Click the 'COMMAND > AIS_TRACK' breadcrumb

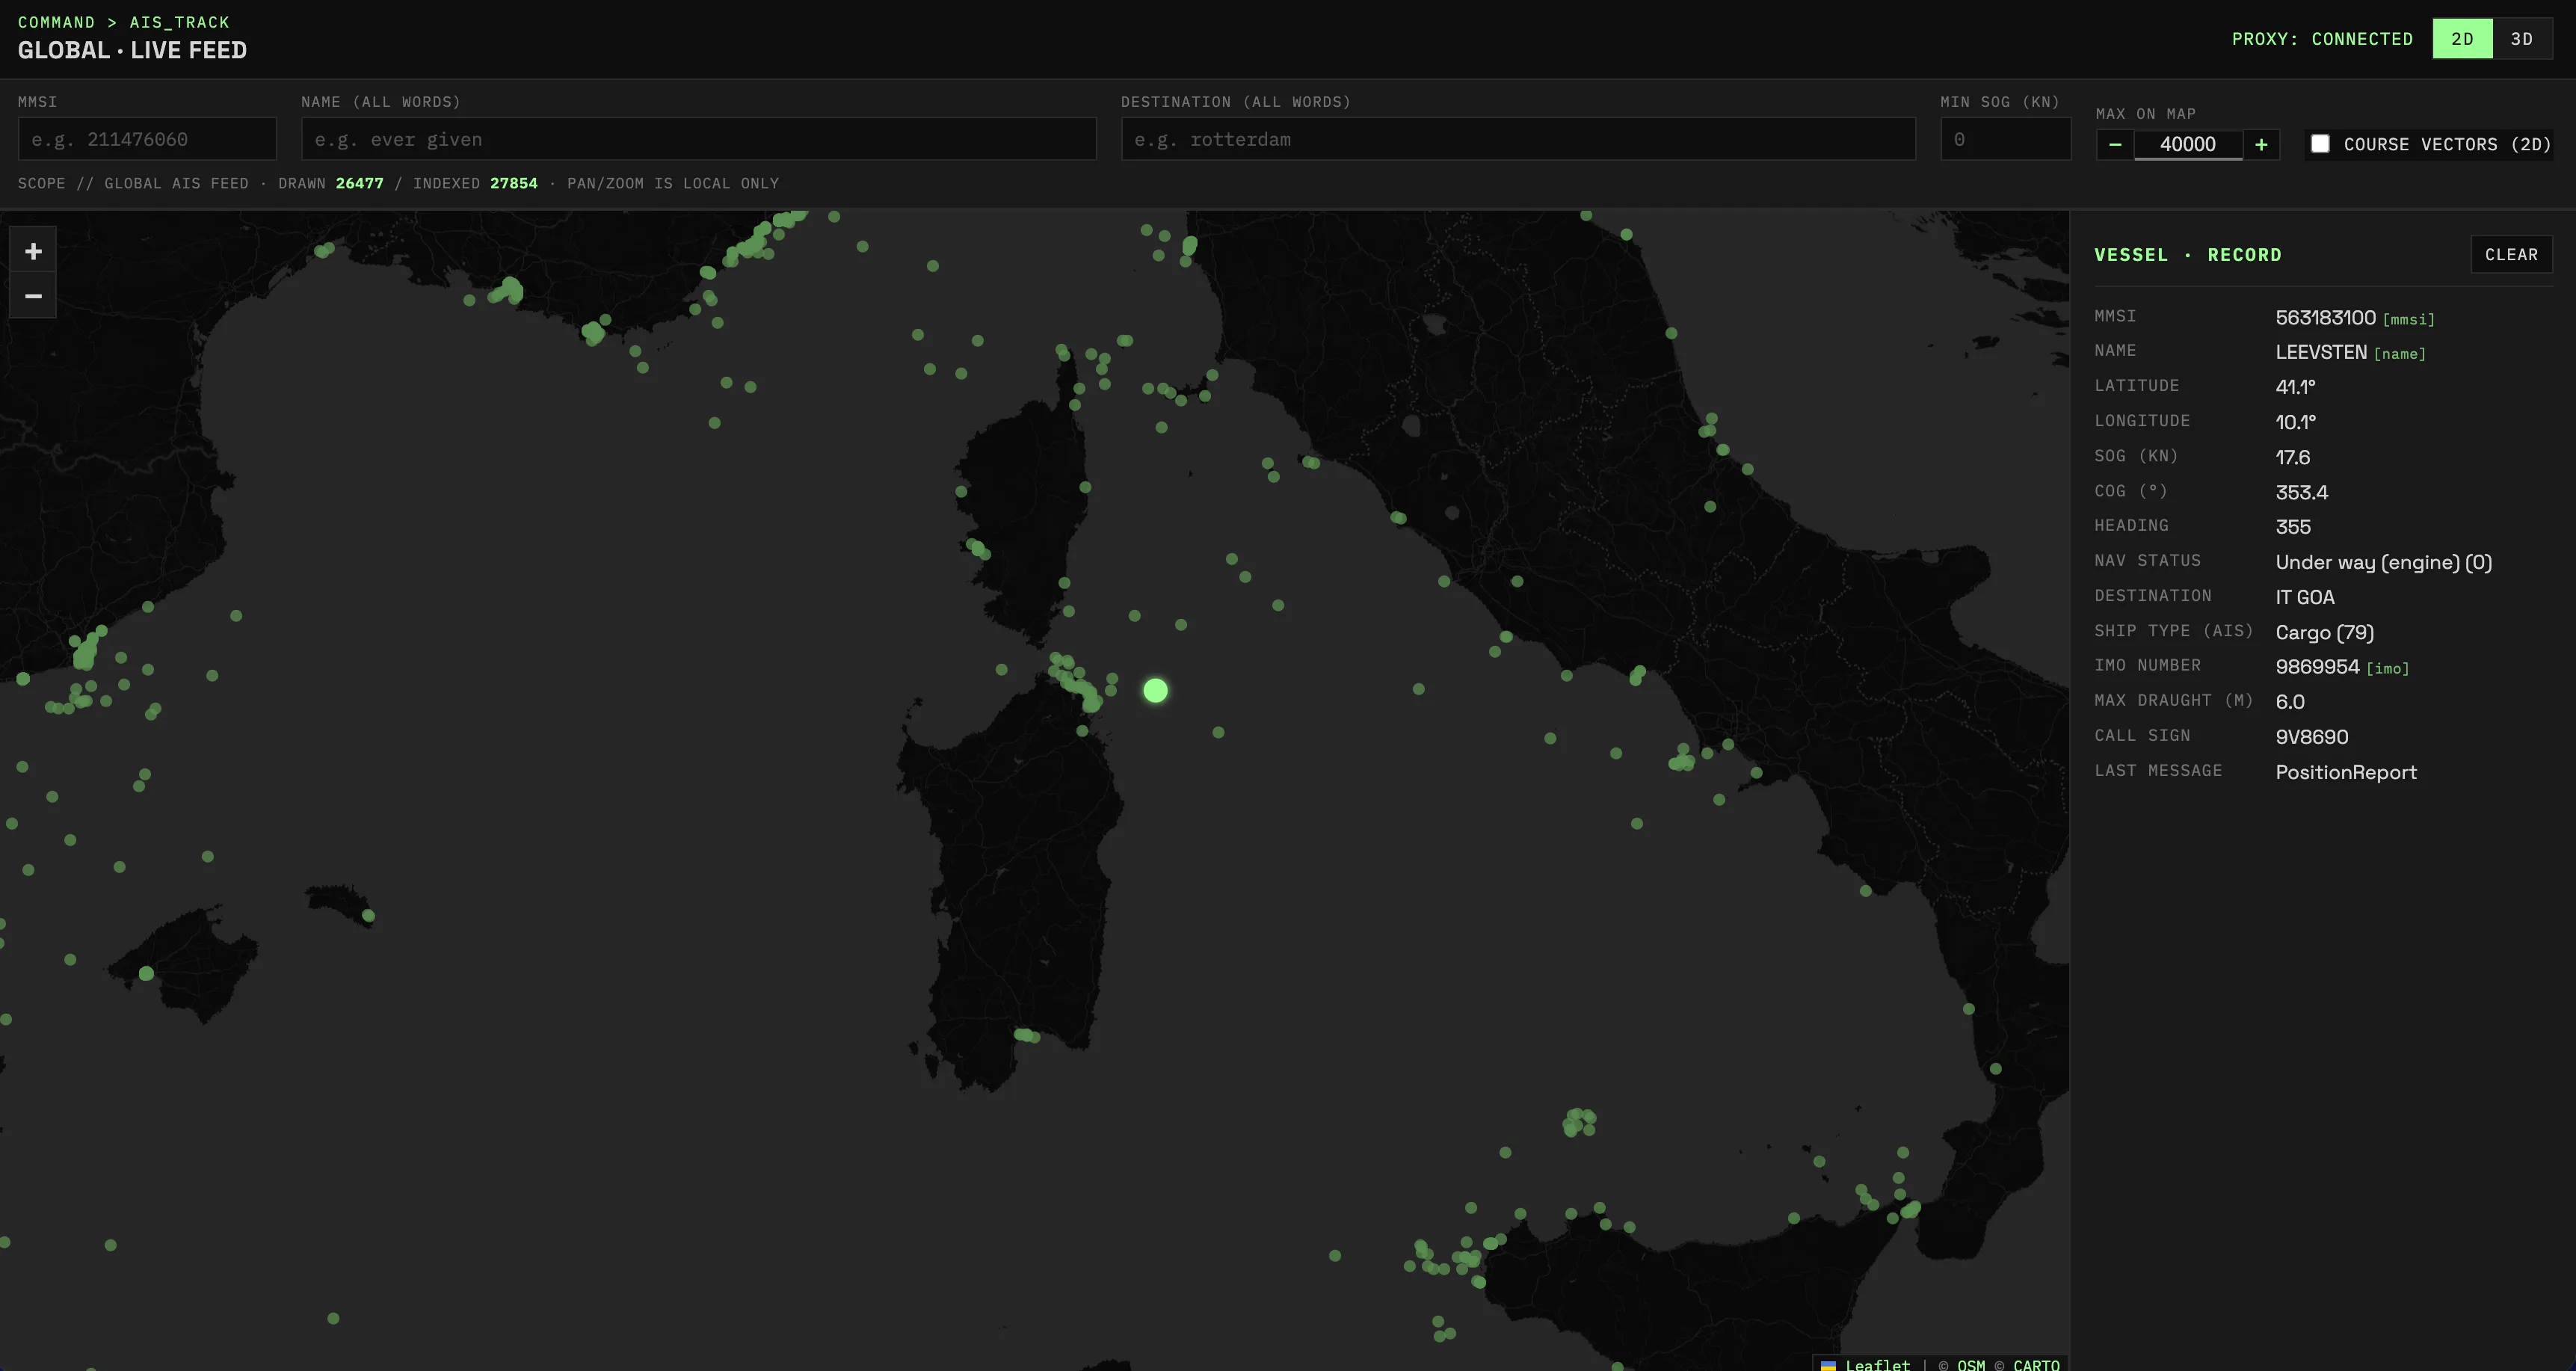pos(124,22)
